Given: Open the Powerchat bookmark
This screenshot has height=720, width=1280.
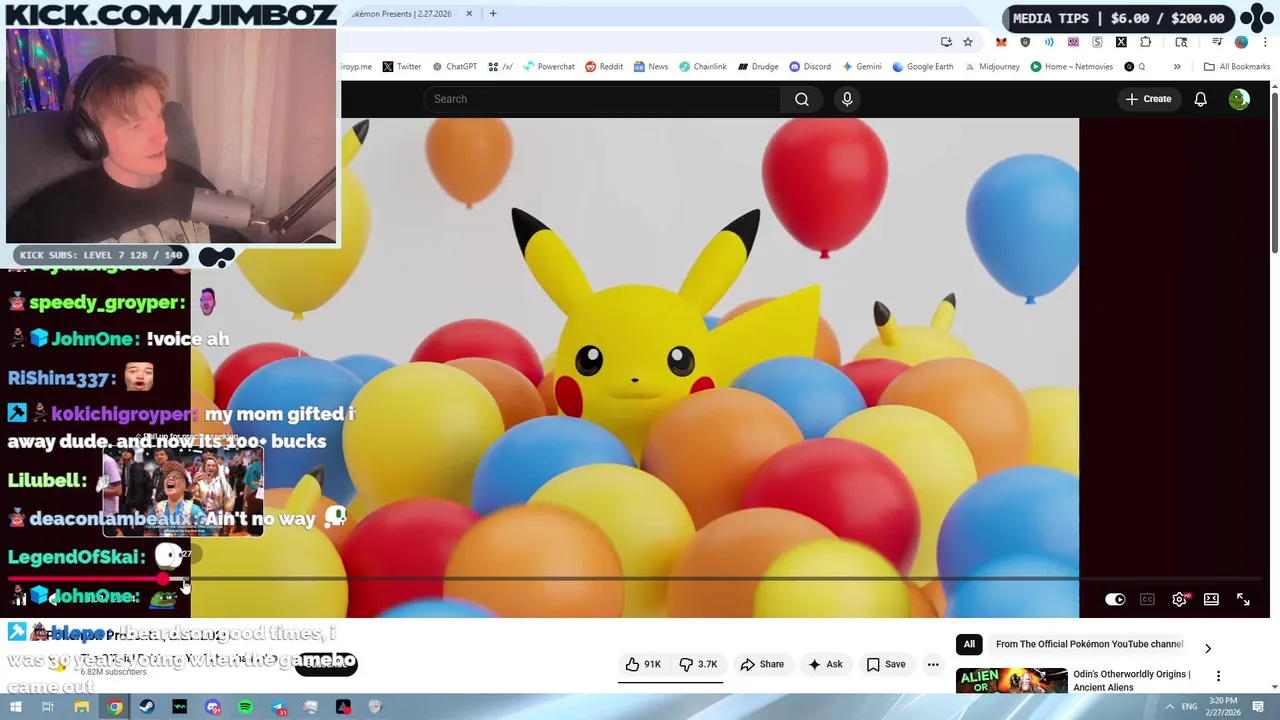Looking at the screenshot, I should 548,67.
